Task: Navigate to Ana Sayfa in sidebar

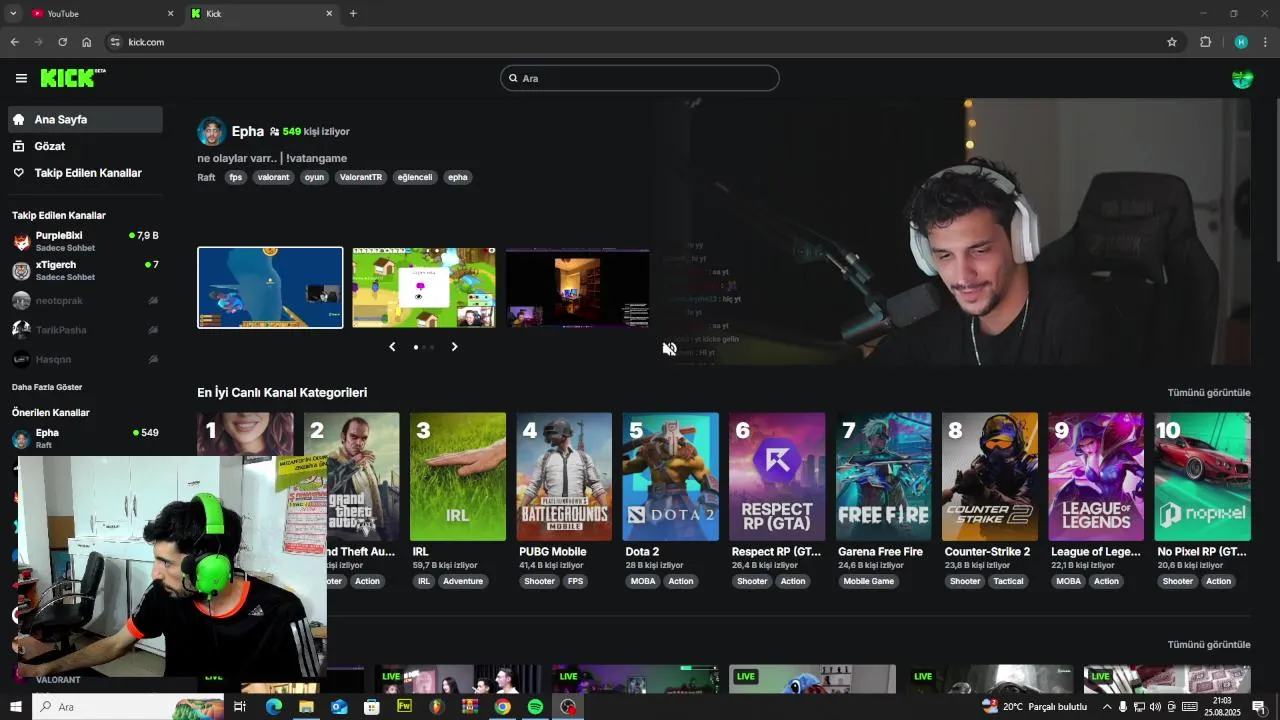Action: (85, 119)
